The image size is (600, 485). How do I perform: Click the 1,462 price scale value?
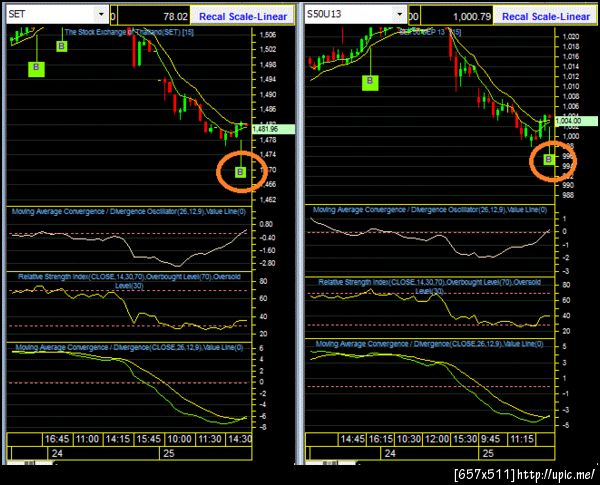[268, 200]
